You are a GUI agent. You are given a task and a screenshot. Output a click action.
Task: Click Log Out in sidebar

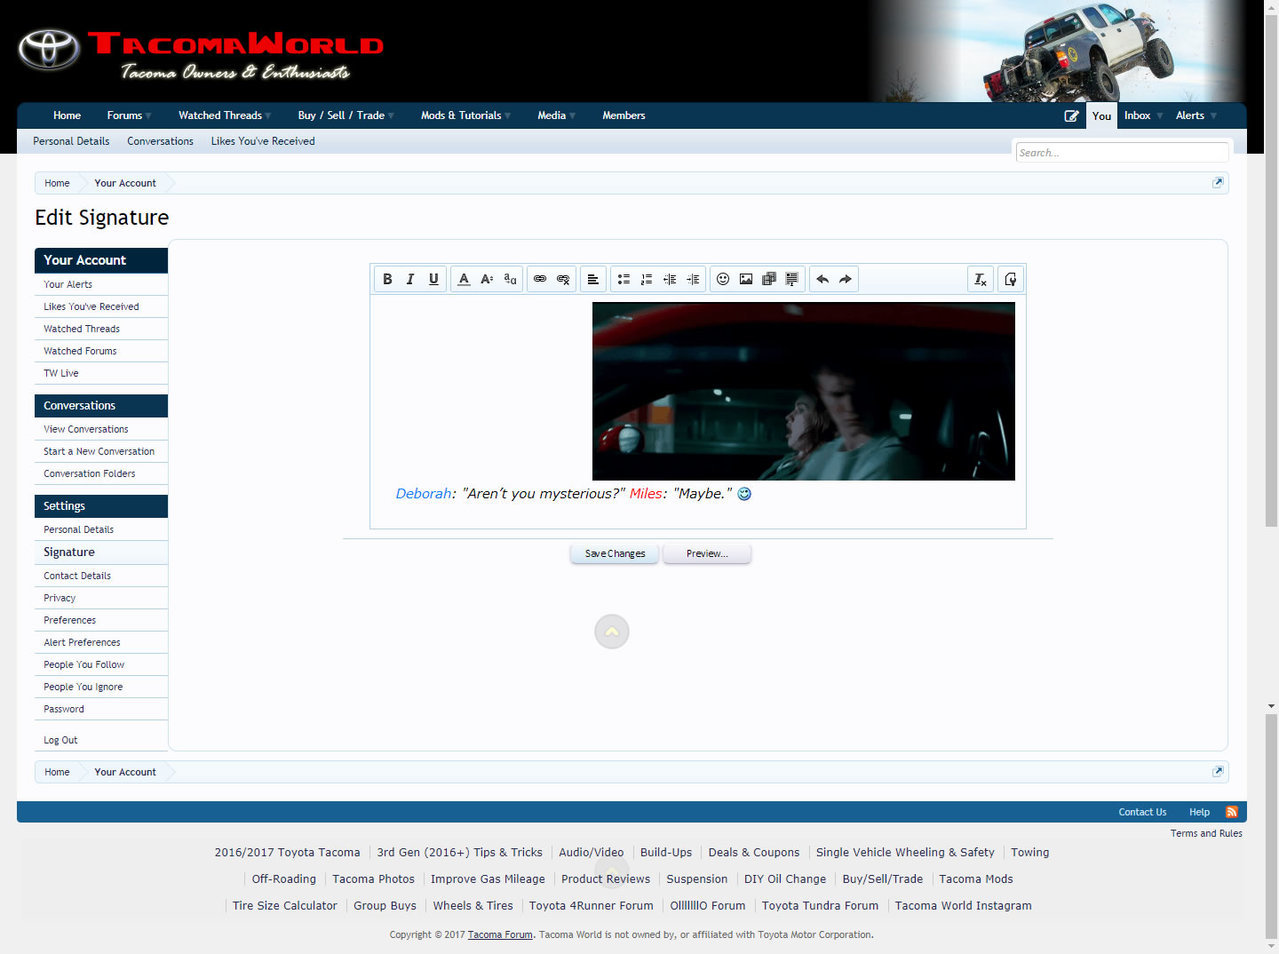click(x=101, y=740)
